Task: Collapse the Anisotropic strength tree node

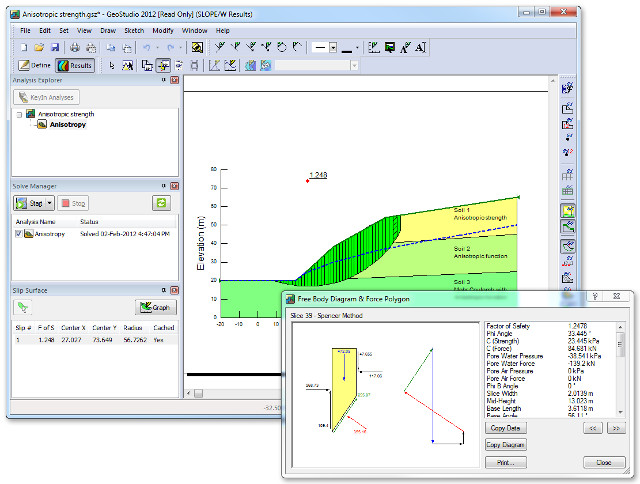Action: tap(19, 114)
